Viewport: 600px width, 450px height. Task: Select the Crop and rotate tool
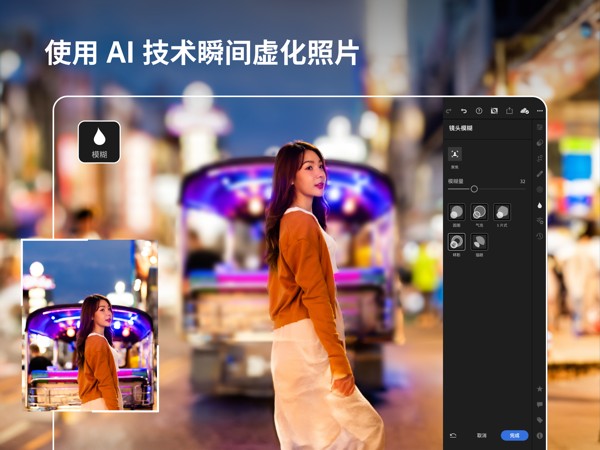click(x=540, y=158)
